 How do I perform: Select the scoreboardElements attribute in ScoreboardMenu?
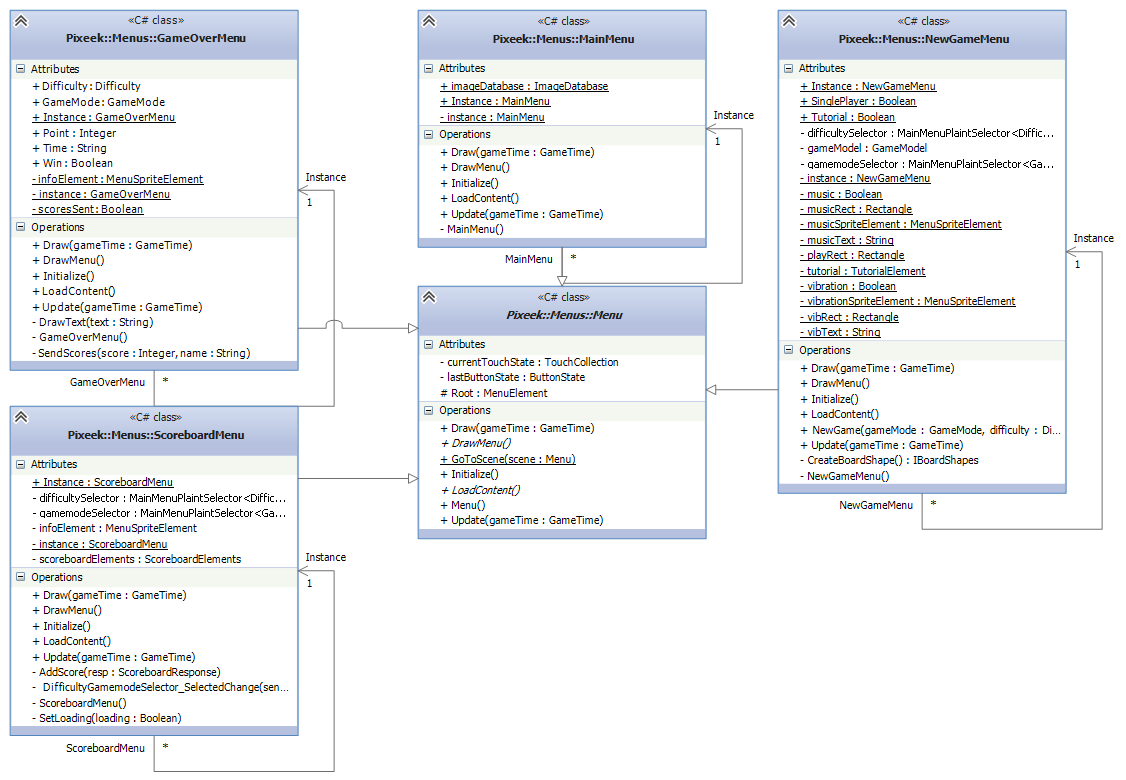point(140,559)
